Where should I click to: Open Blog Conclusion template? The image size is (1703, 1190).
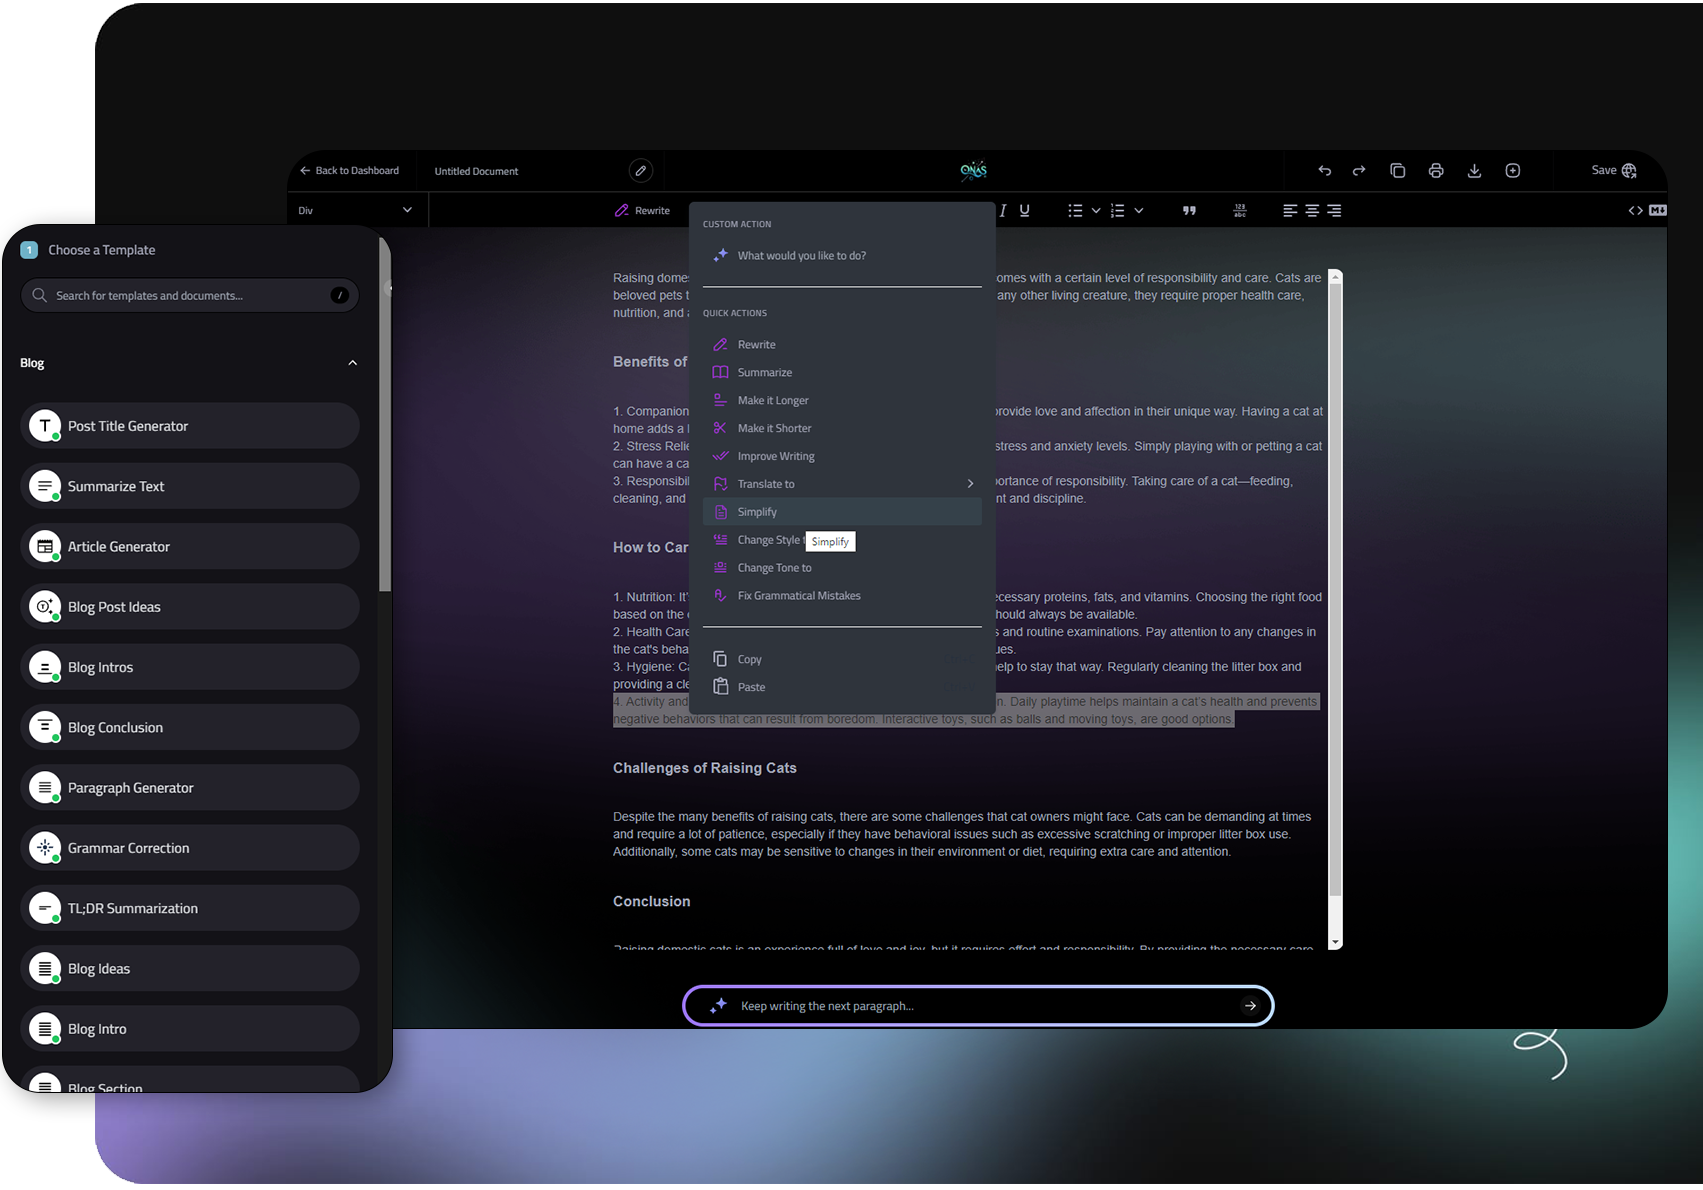pos(190,728)
